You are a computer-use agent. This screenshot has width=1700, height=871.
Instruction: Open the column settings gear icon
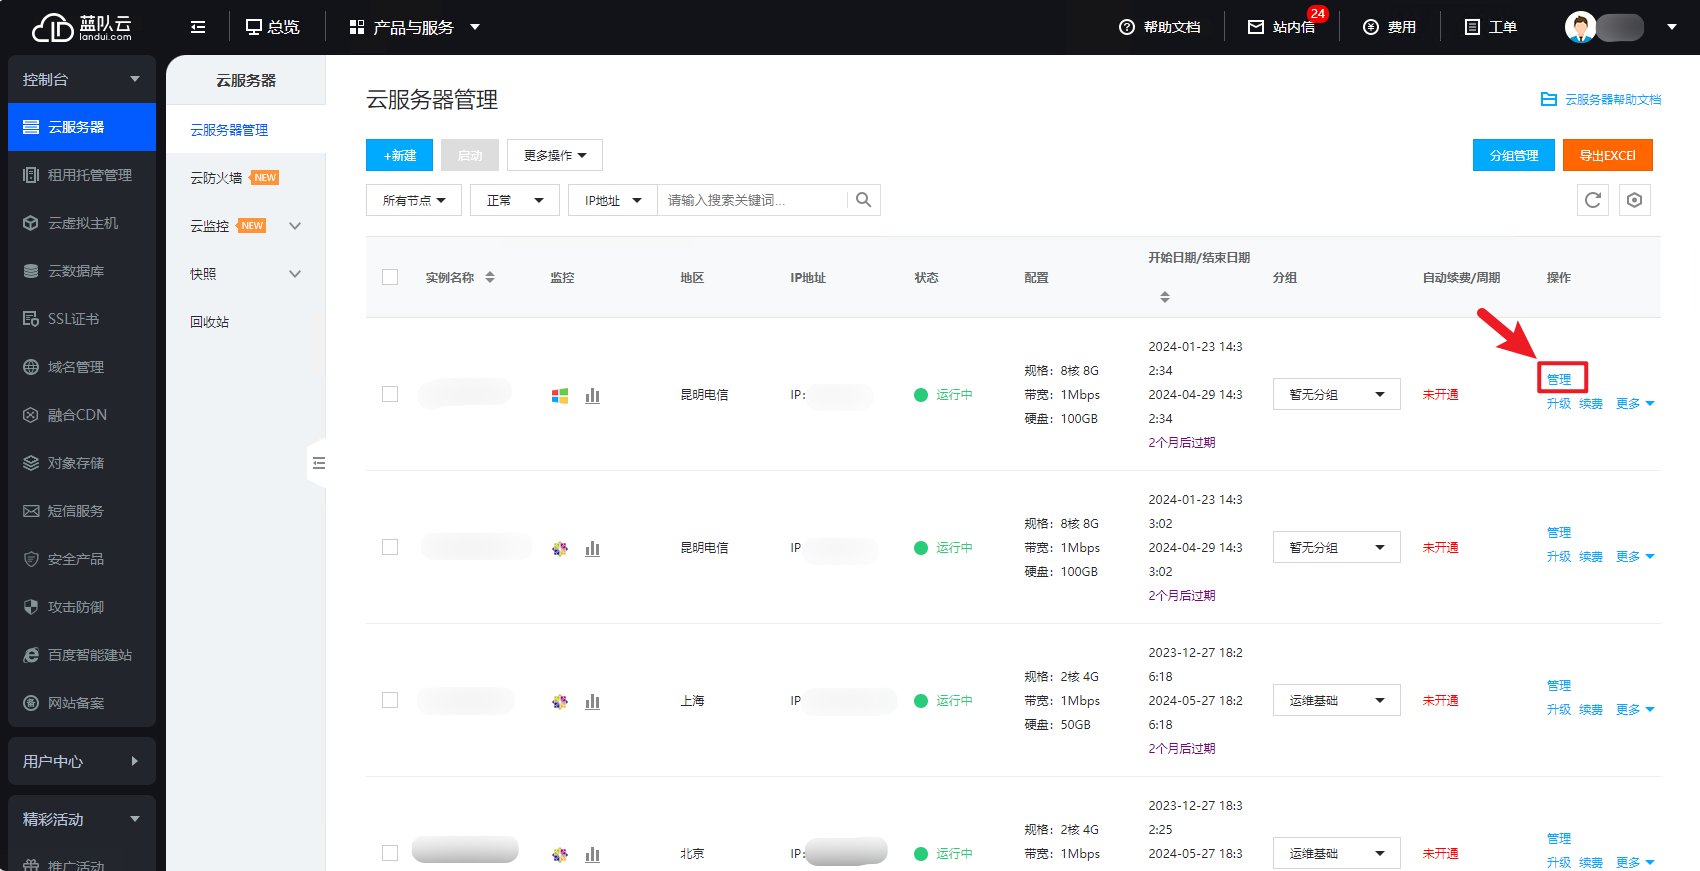(x=1634, y=200)
